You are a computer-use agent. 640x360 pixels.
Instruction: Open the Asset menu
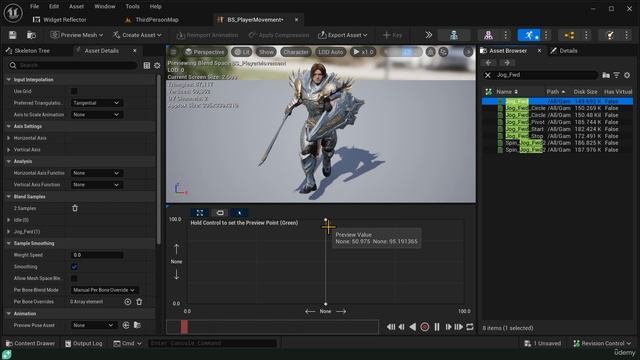(x=76, y=7)
